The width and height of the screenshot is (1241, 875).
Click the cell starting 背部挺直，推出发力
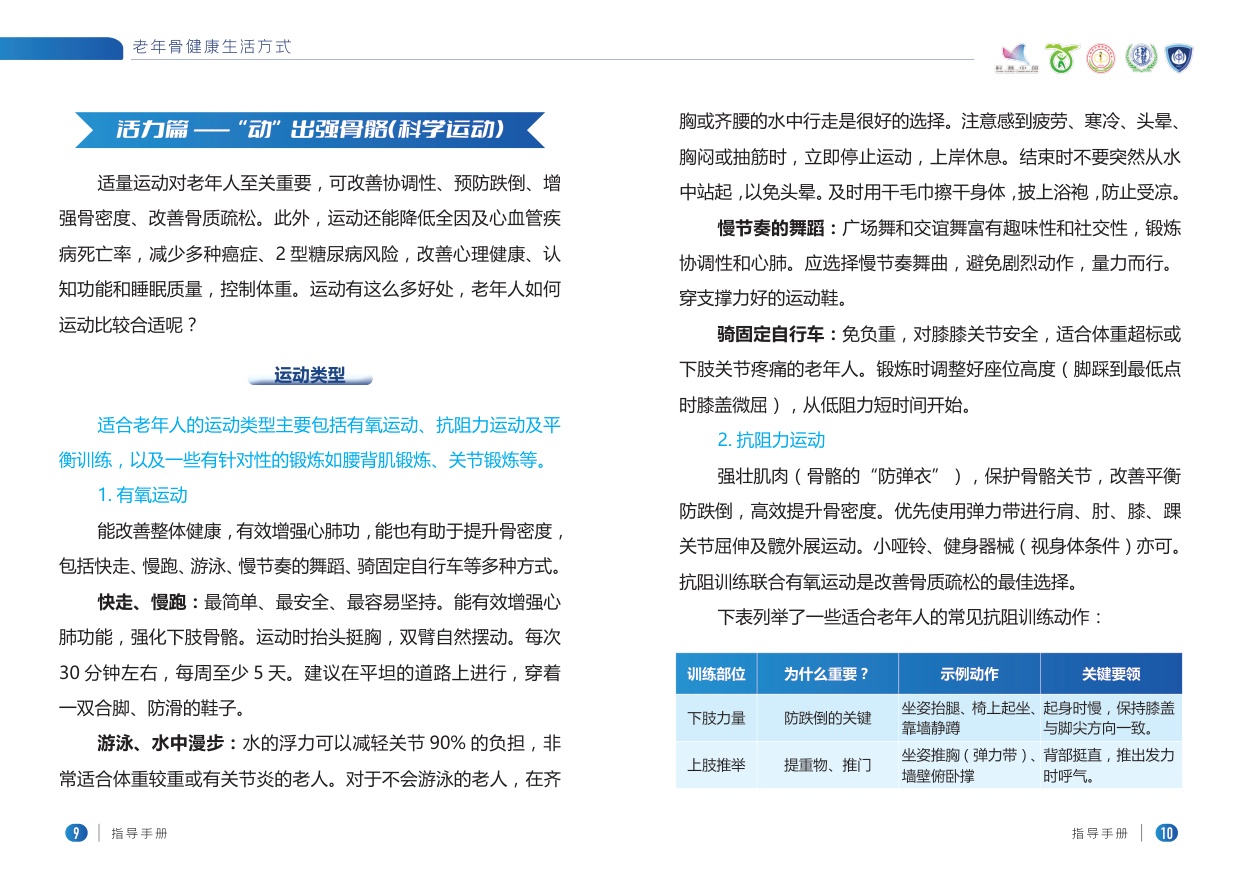tap(1110, 765)
